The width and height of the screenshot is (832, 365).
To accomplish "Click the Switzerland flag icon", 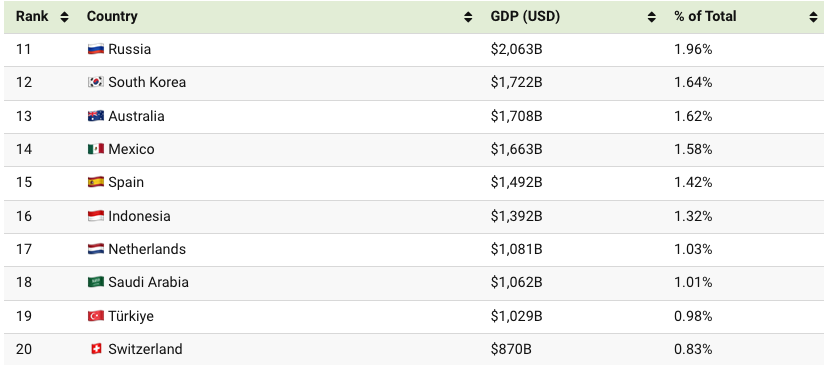I will point(96,349).
